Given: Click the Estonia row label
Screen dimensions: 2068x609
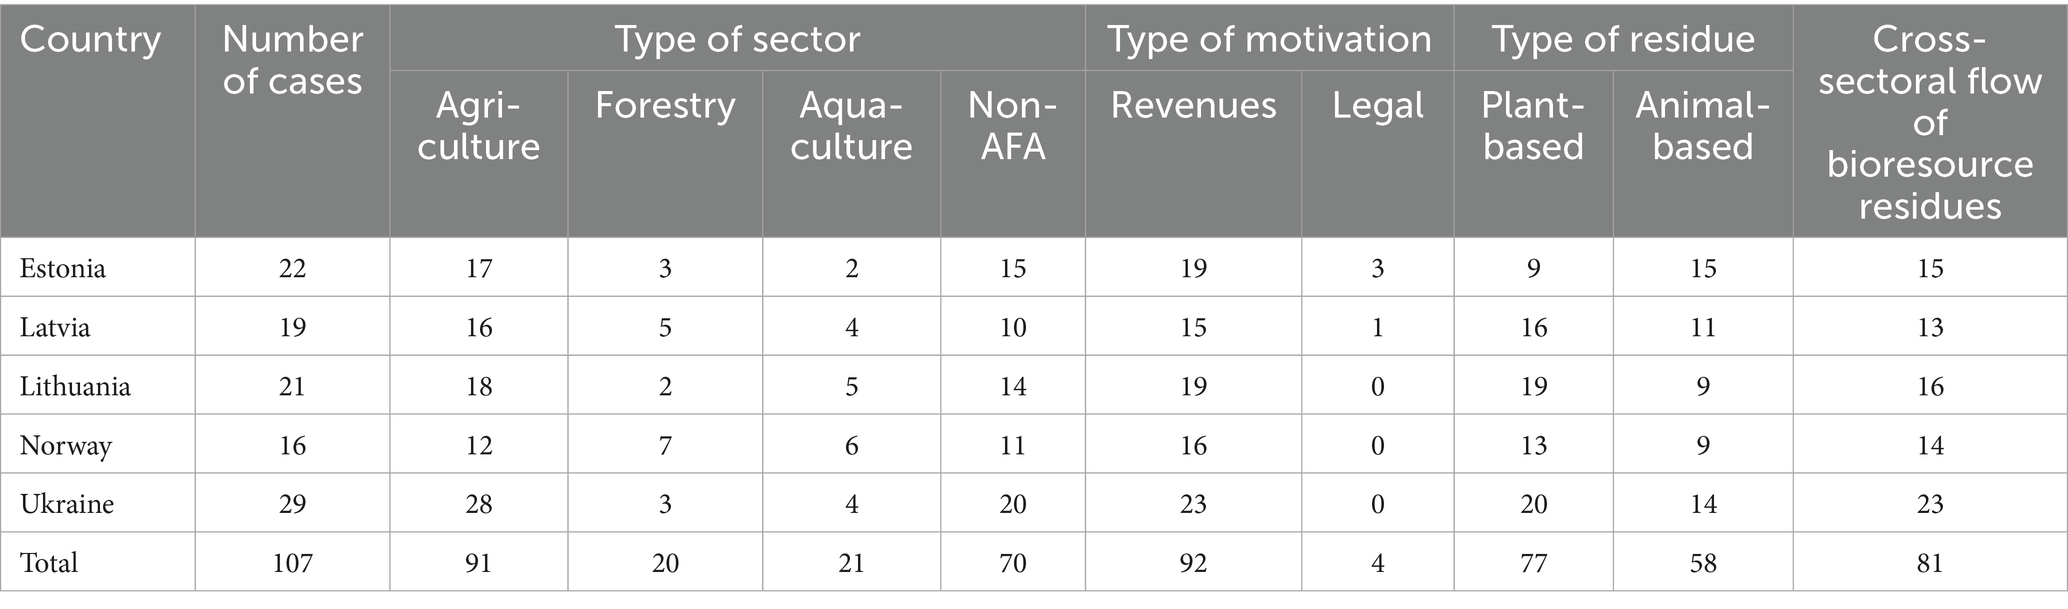Looking at the screenshot, I should (62, 268).
